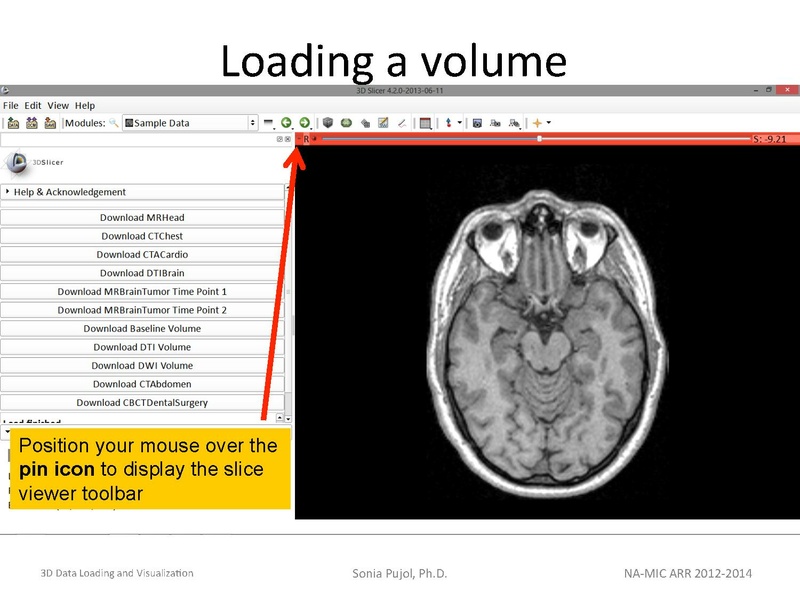Click Download MRHead button

point(142,217)
